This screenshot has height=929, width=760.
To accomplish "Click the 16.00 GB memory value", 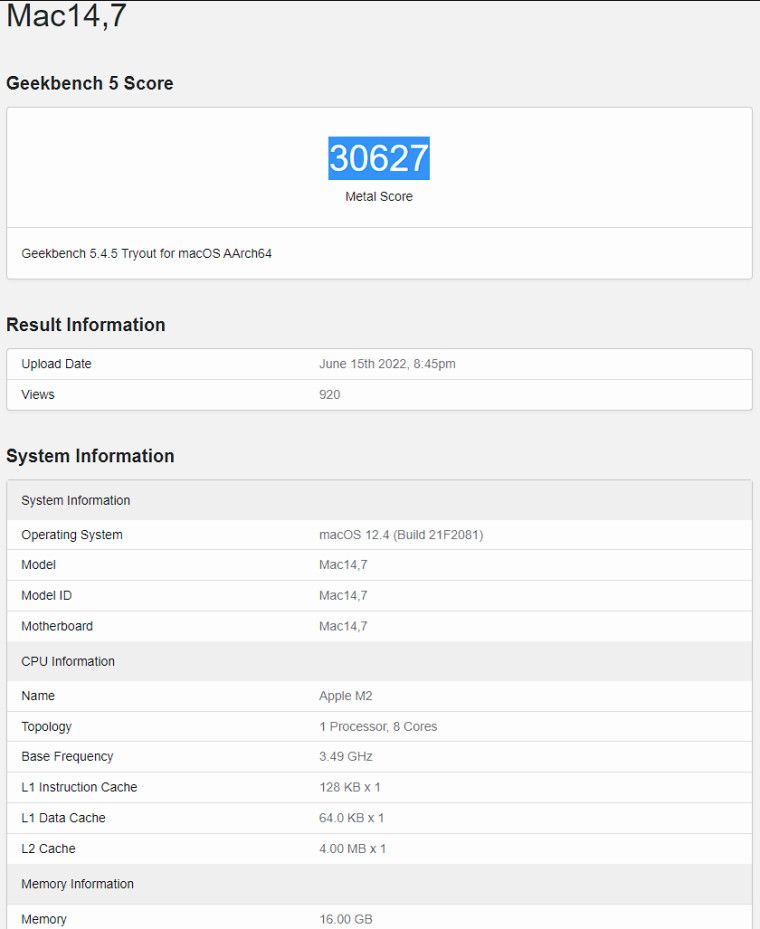I will [346, 920].
